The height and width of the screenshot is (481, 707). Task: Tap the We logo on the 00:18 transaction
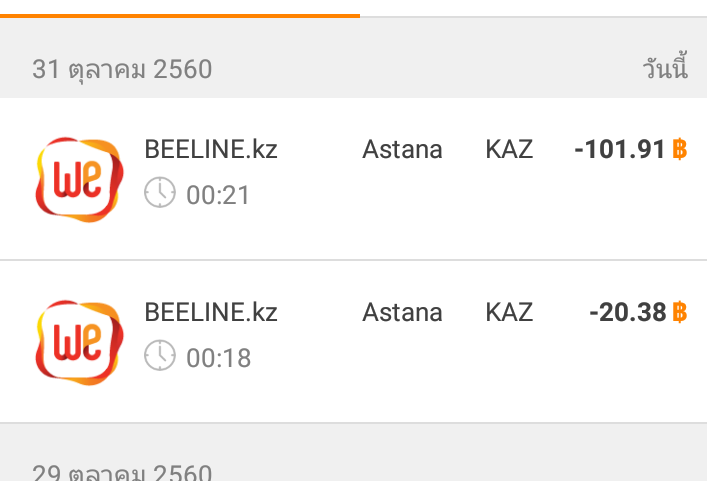click(79, 343)
